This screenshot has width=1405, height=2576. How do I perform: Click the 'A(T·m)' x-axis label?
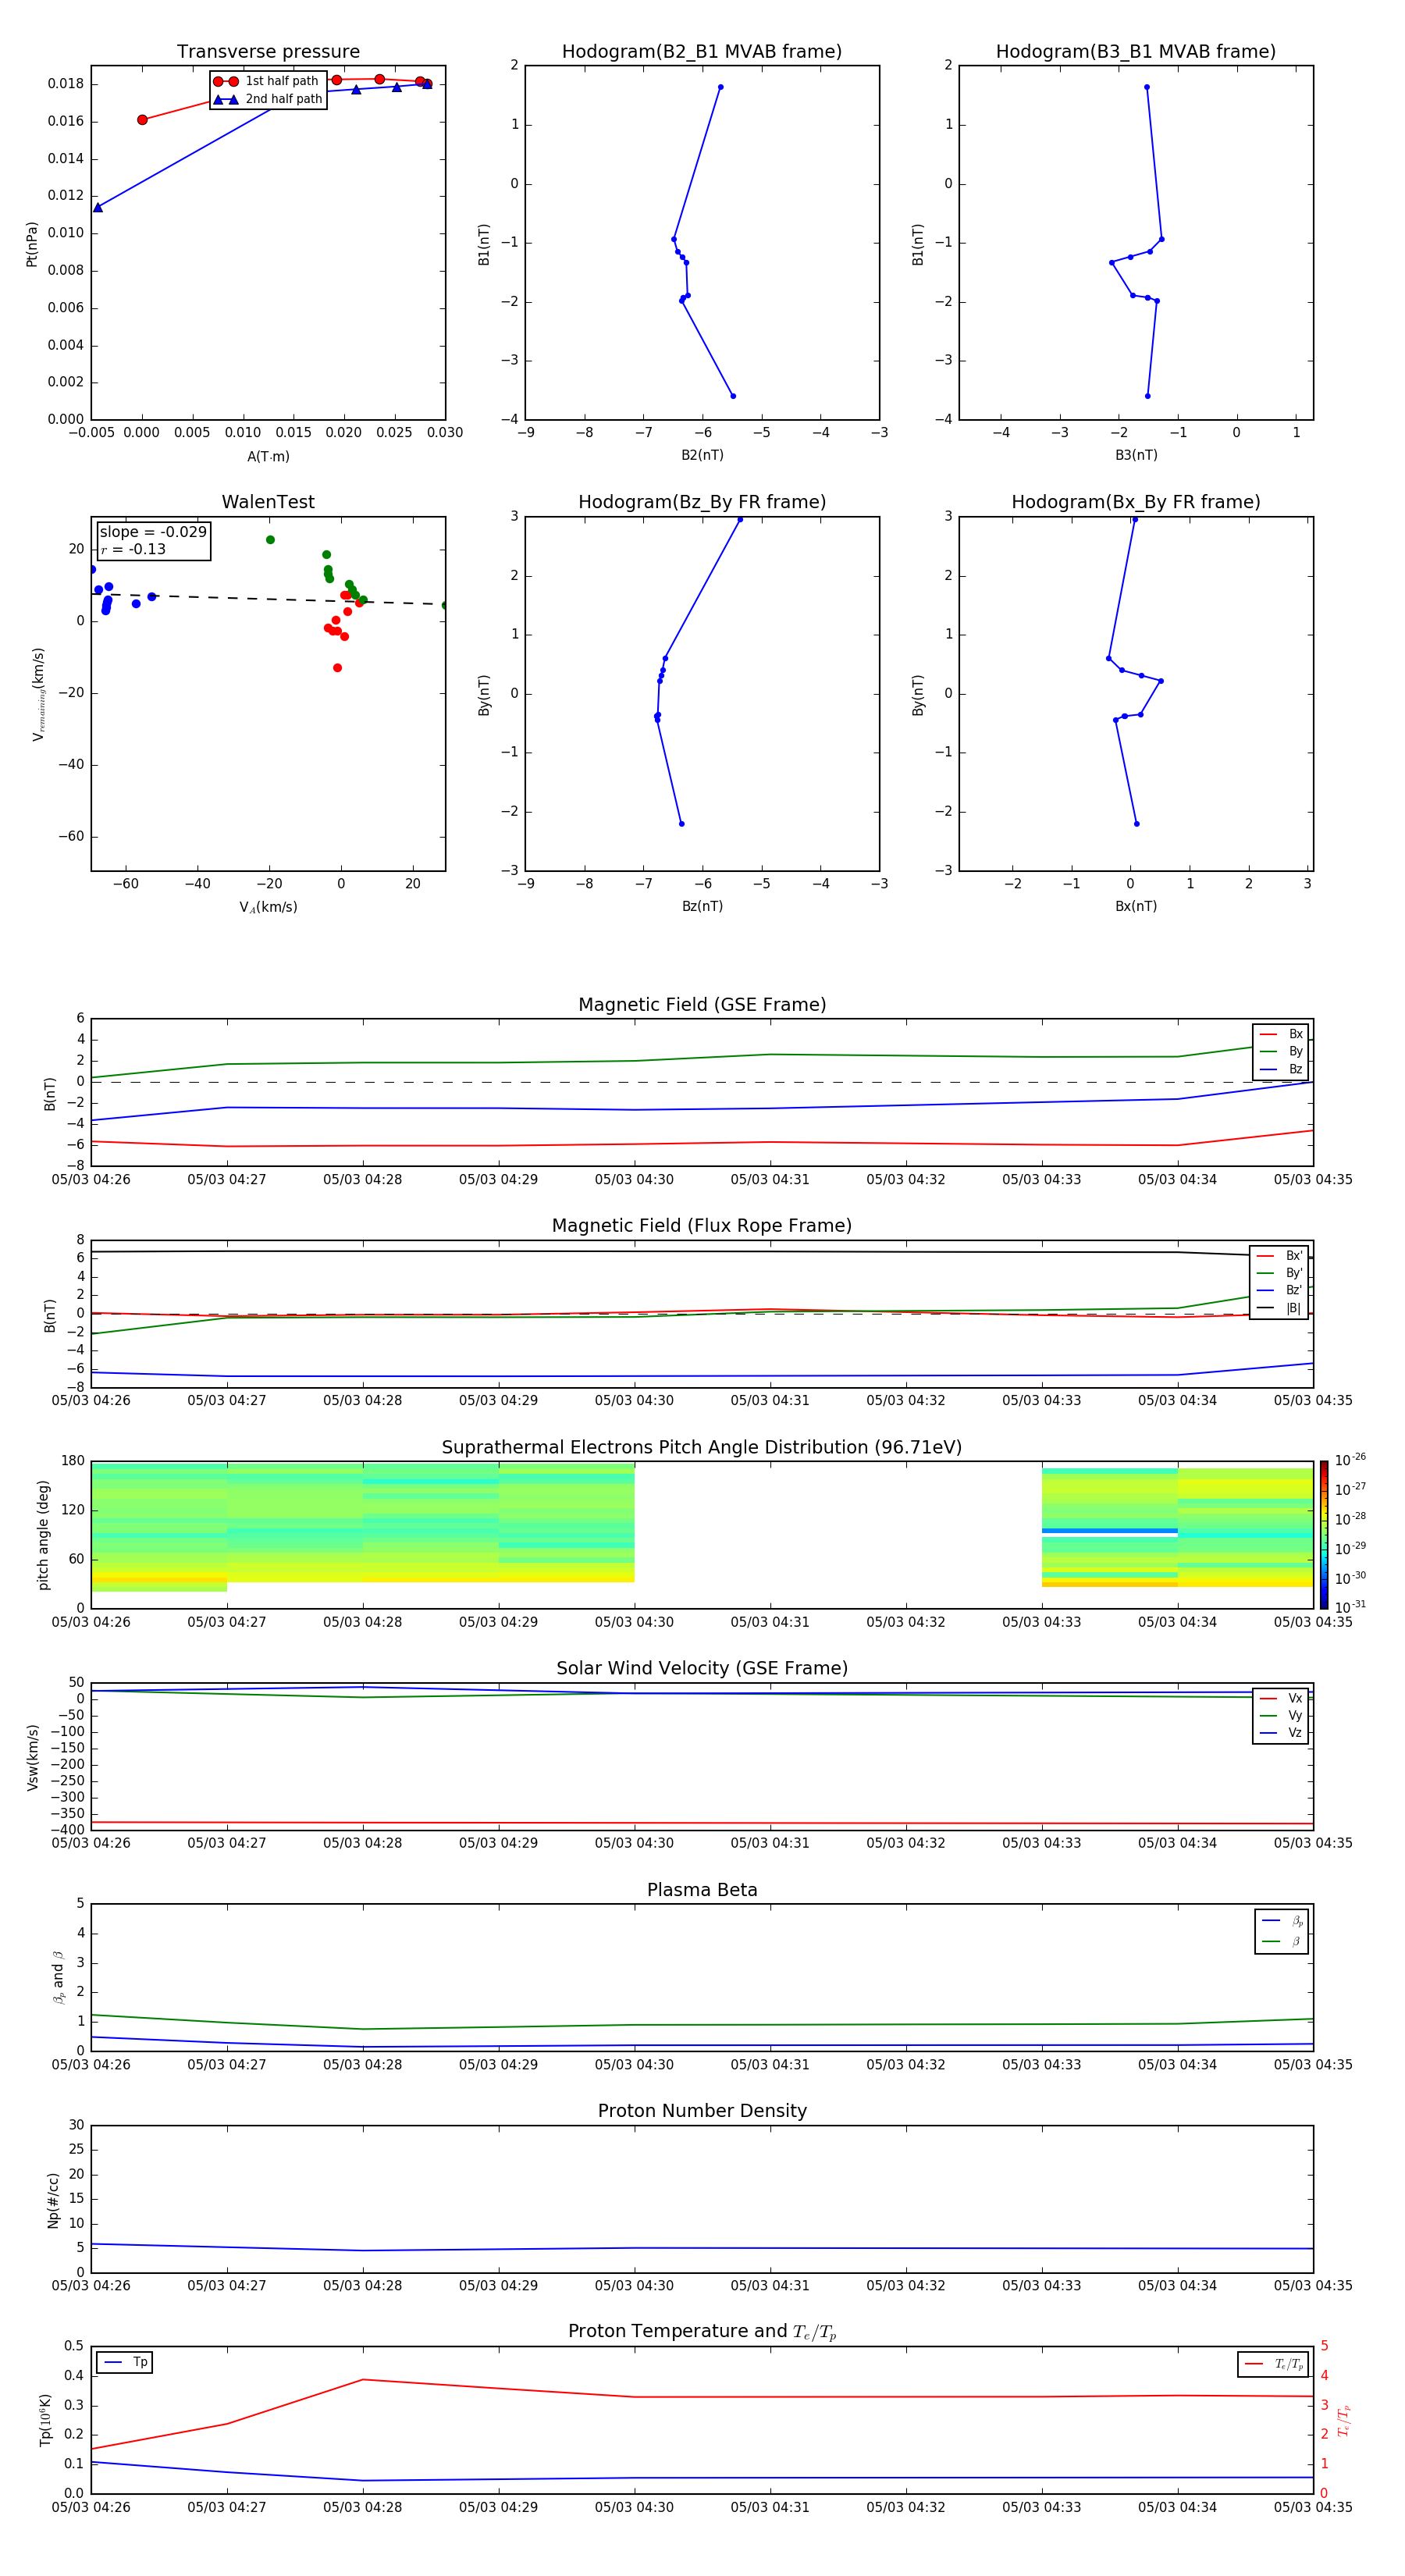[268, 456]
